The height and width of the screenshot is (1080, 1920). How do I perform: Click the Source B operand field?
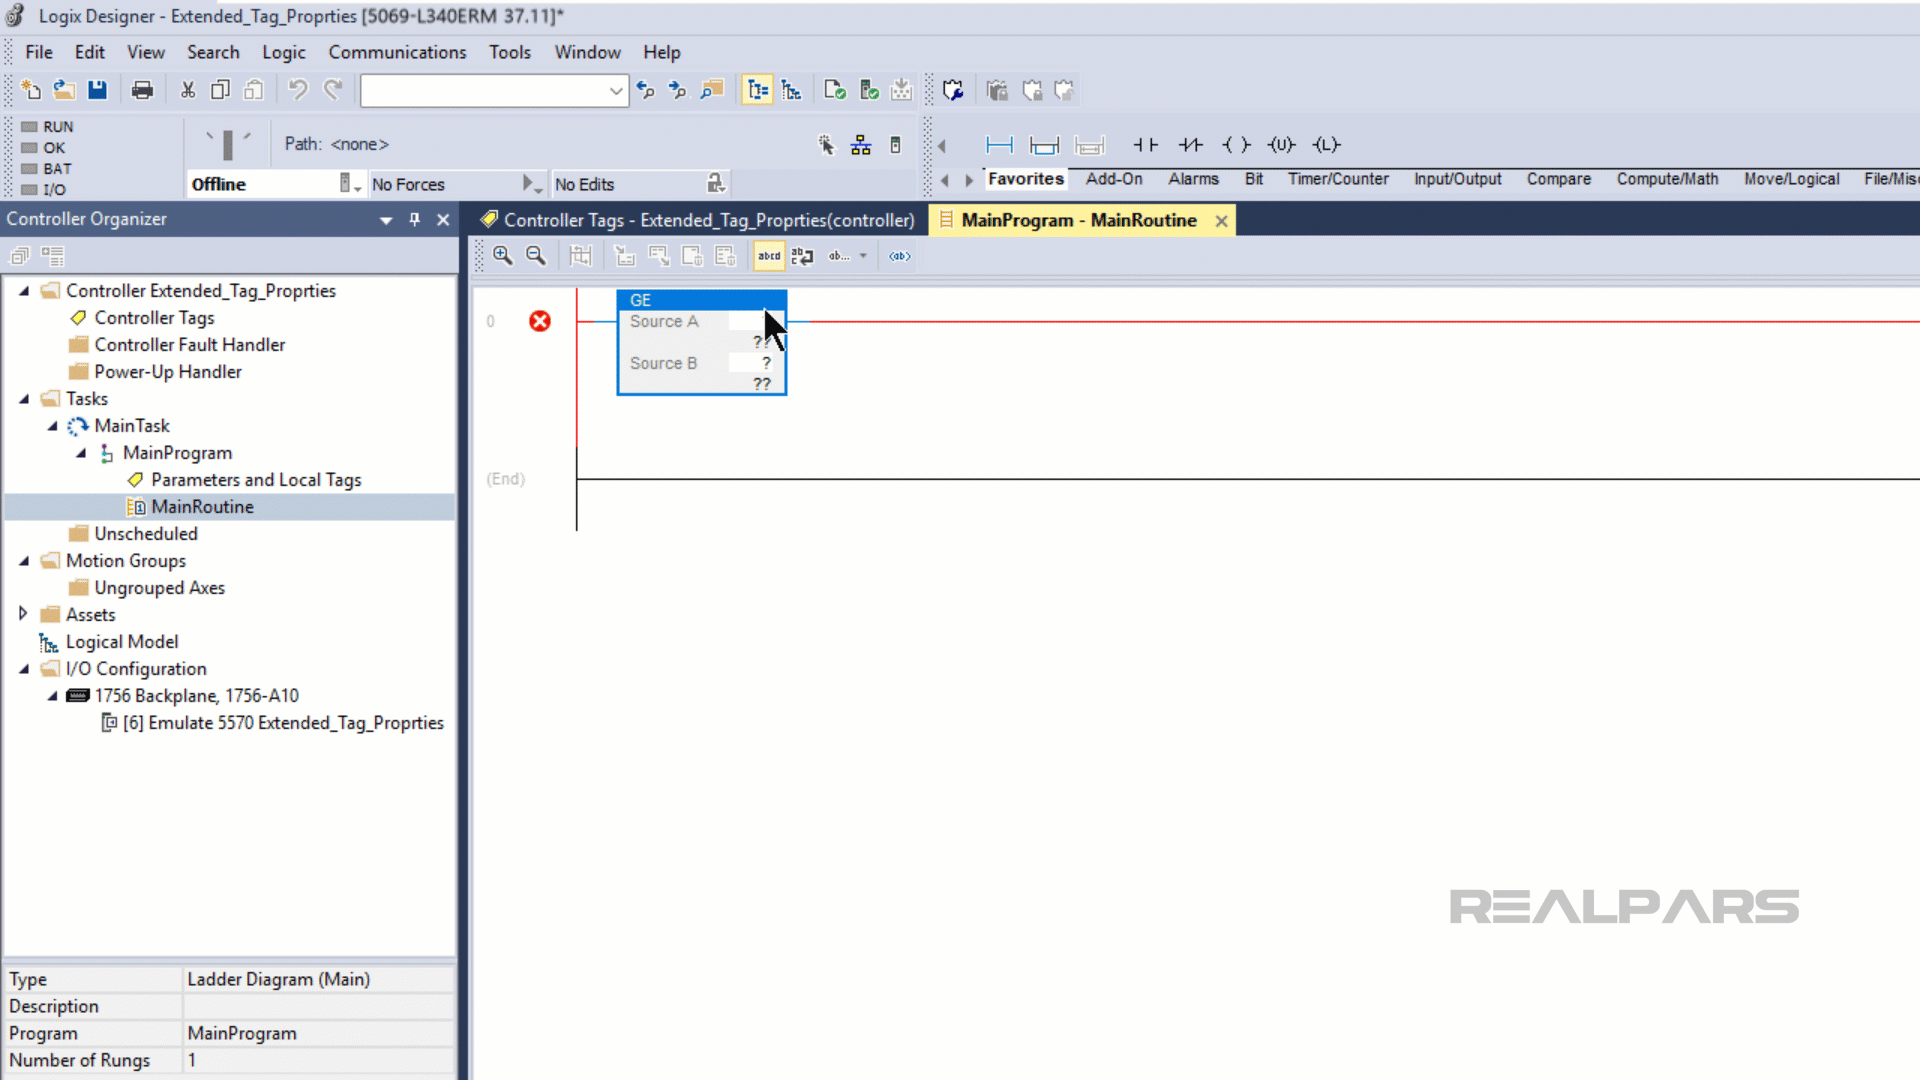pos(750,364)
